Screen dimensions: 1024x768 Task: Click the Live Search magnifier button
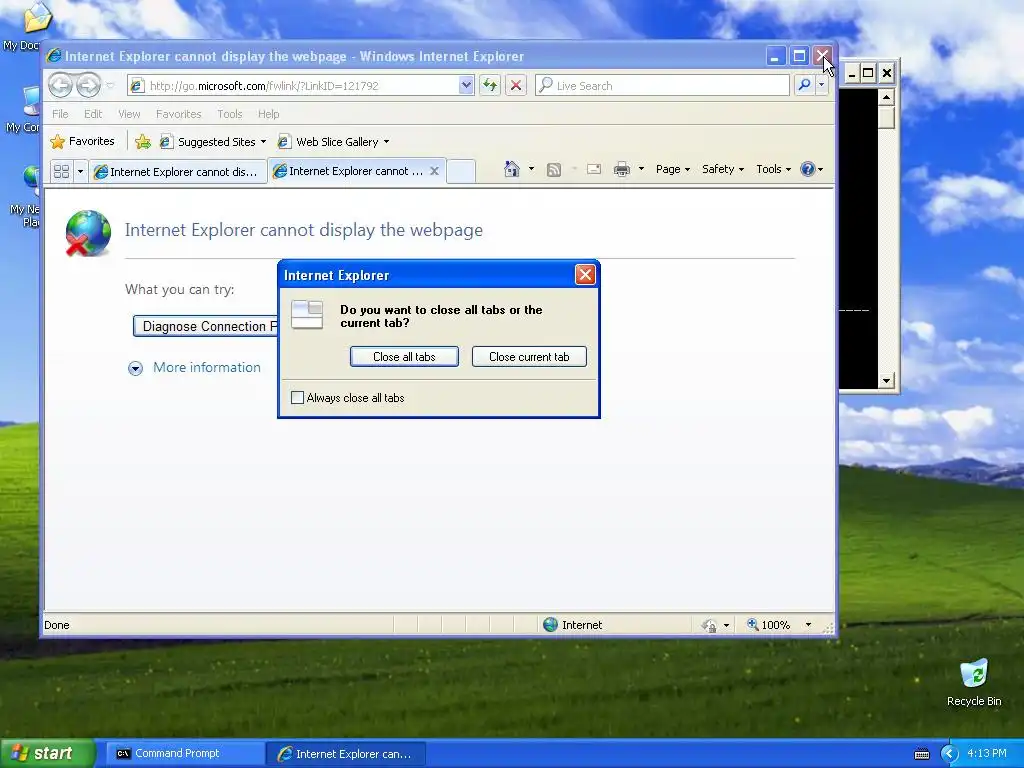coord(805,85)
